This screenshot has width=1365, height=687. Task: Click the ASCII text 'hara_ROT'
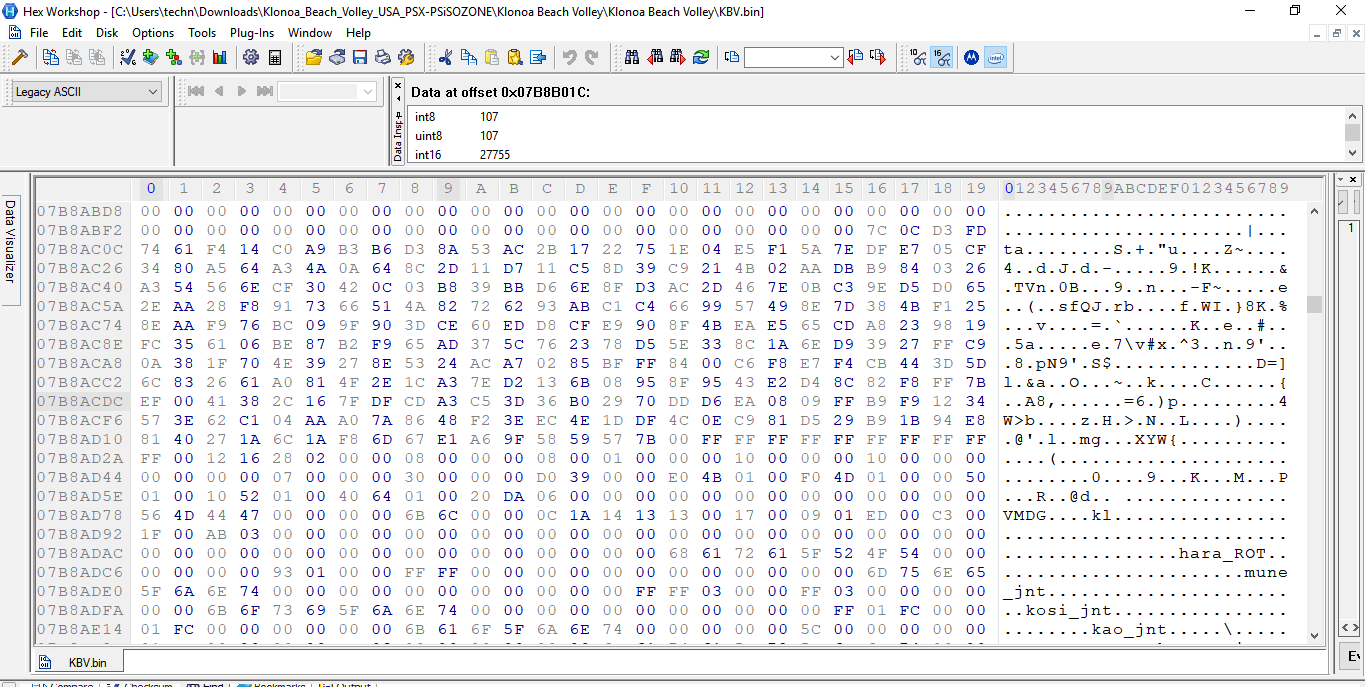[1222, 553]
